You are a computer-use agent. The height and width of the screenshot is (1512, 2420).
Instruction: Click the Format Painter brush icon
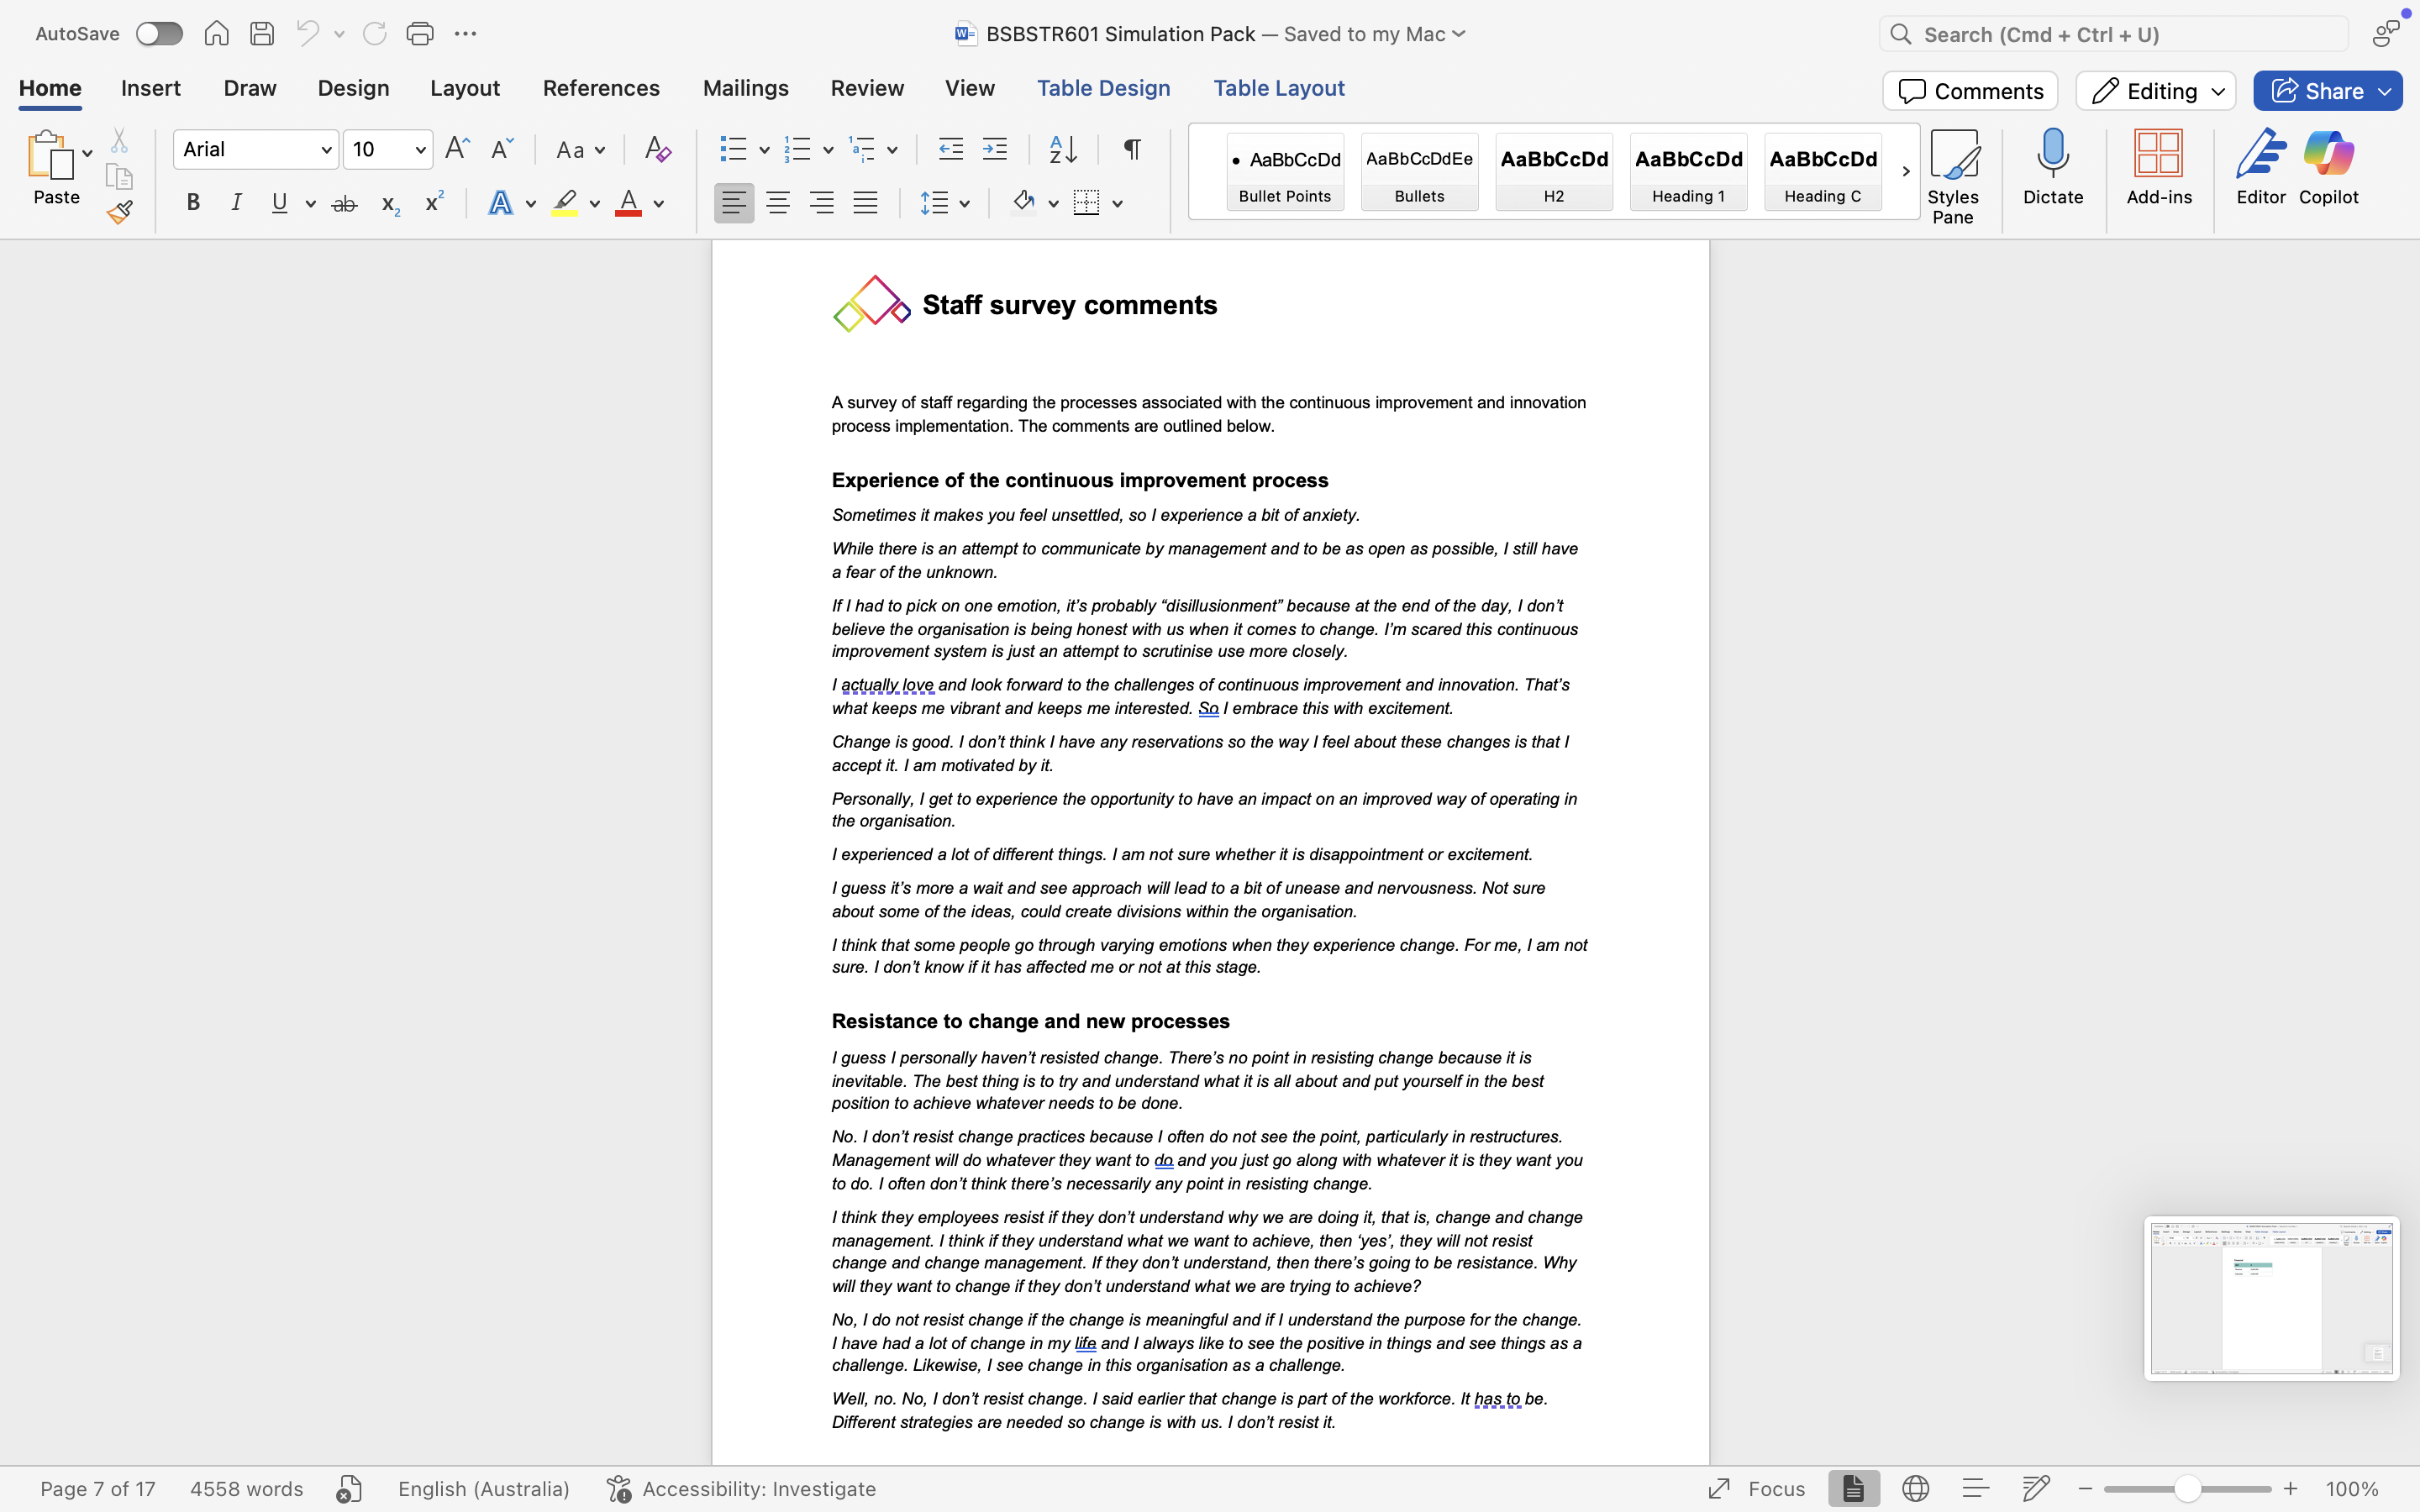[120, 212]
